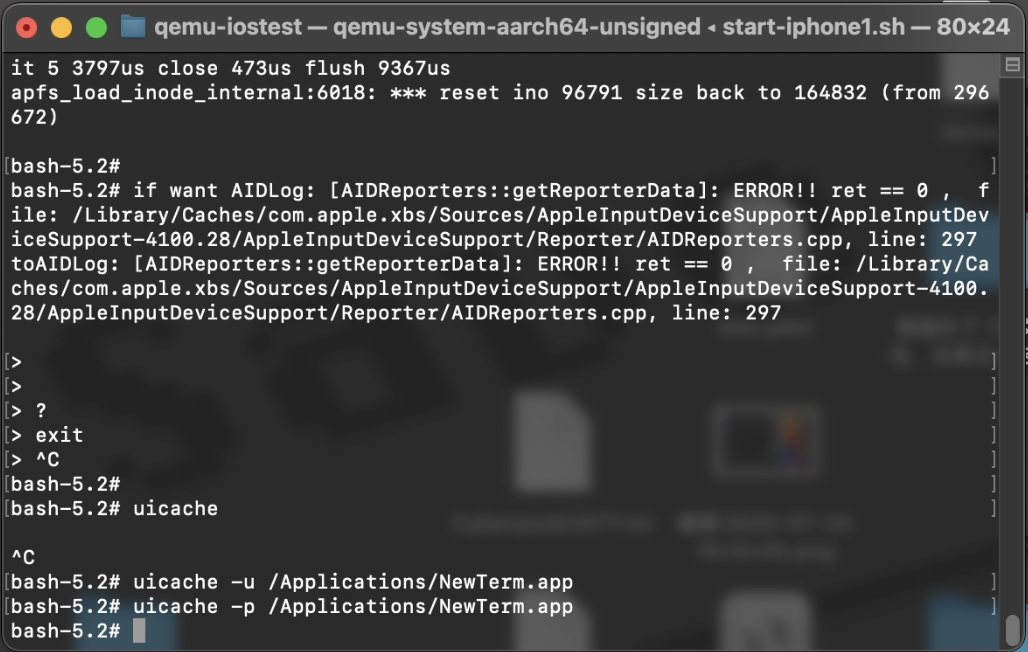Zoom the window using green button
The image size is (1028, 652).
click(95, 27)
